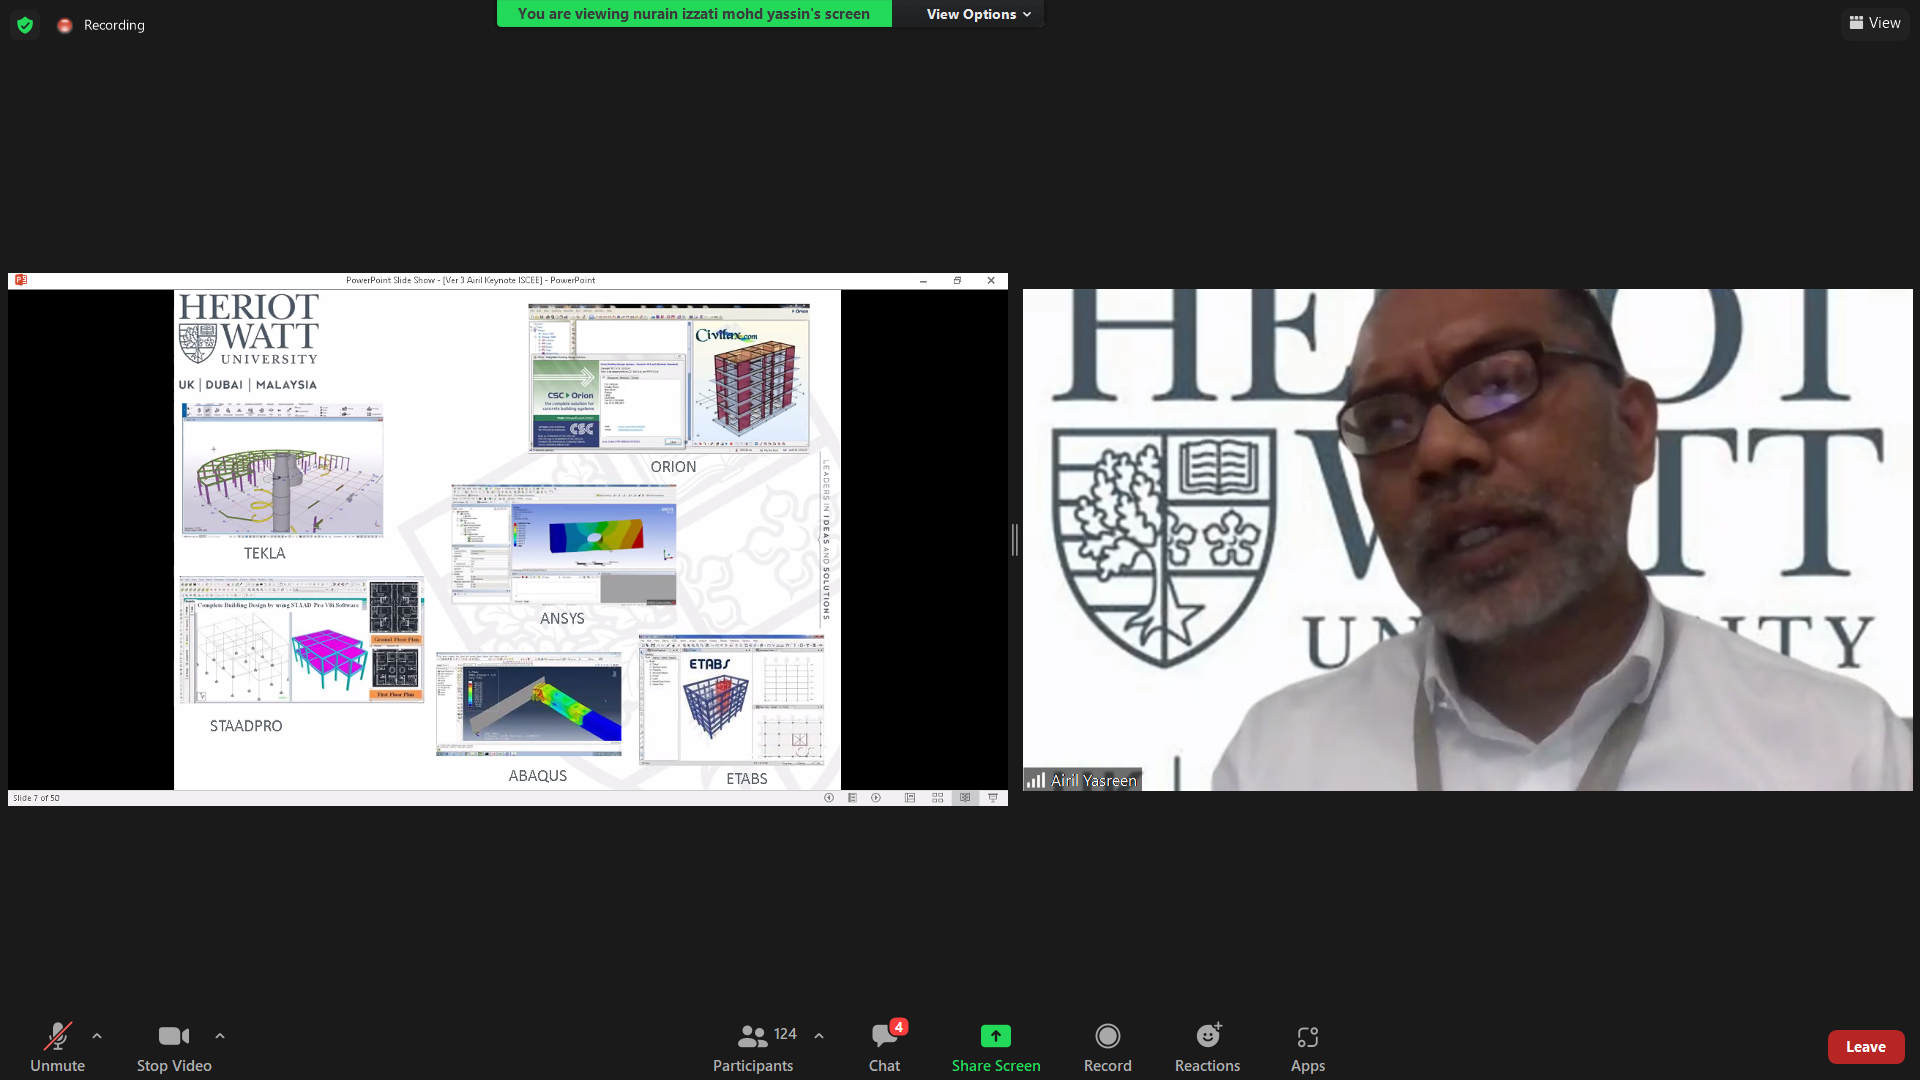
Task: Click the Slide Sorter view icon in PowerPoint
Action: point(938,798)
